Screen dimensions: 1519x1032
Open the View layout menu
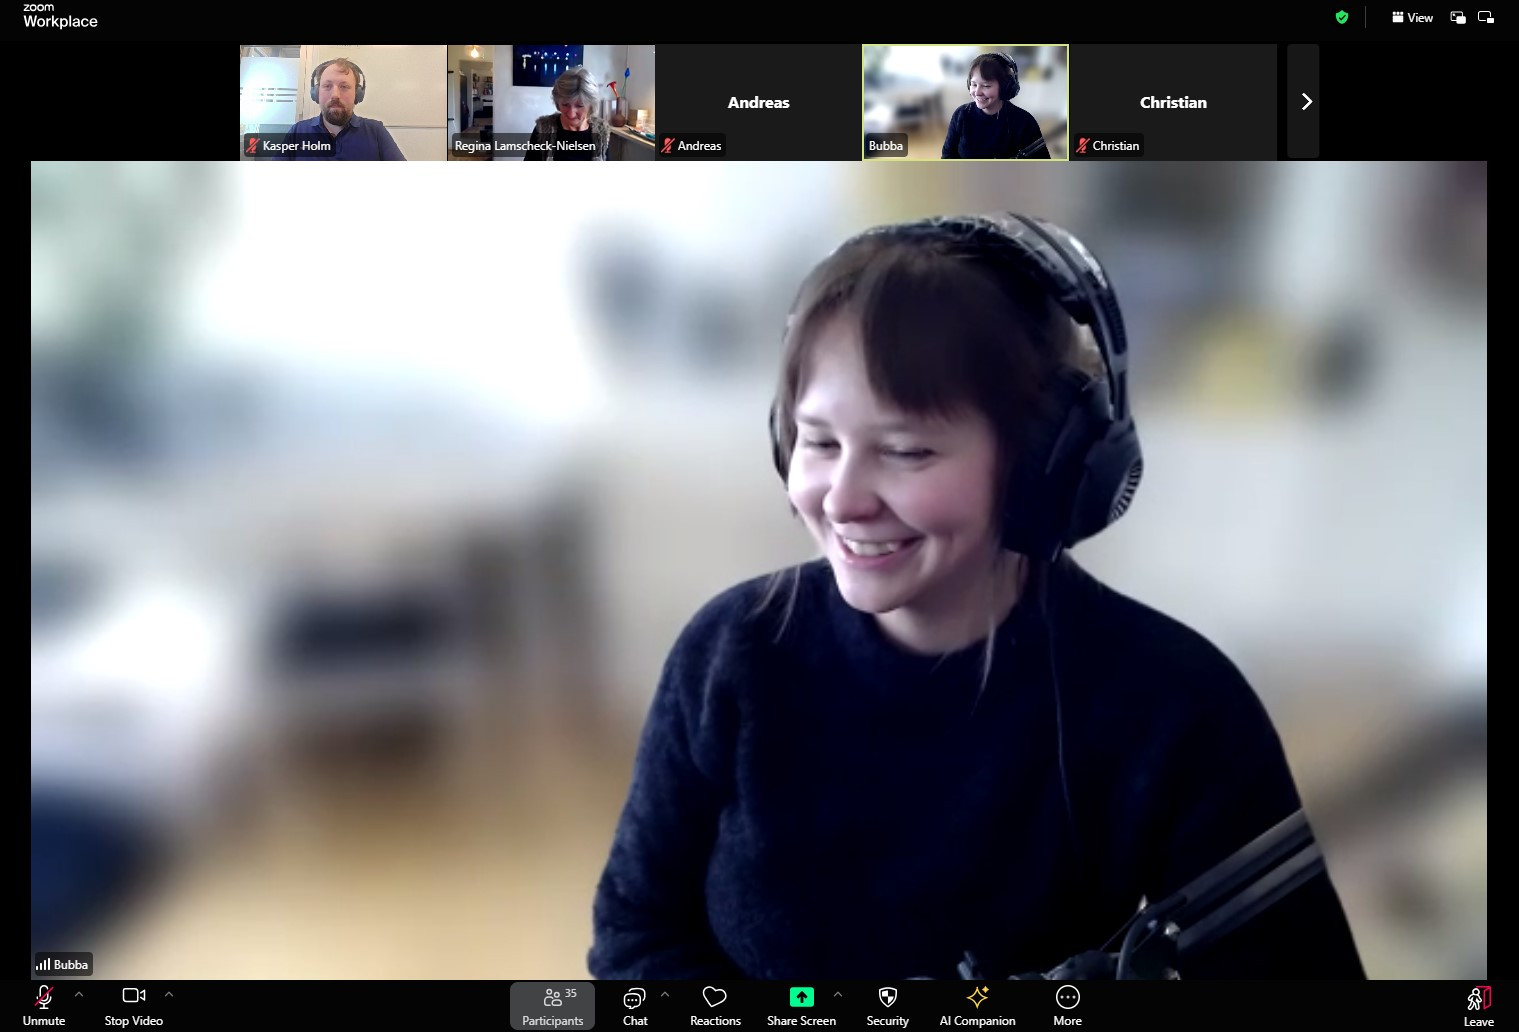tap(1412, 17)
